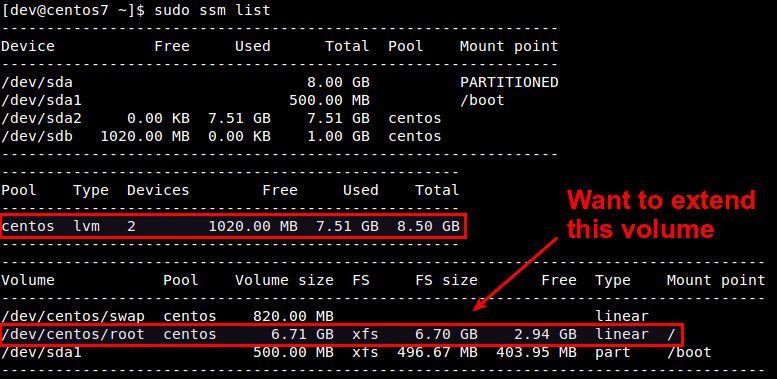This screenshot has width=777, height=379.
Task: Select the '/dev/sda2' device name
Action: tap(42, 118)
